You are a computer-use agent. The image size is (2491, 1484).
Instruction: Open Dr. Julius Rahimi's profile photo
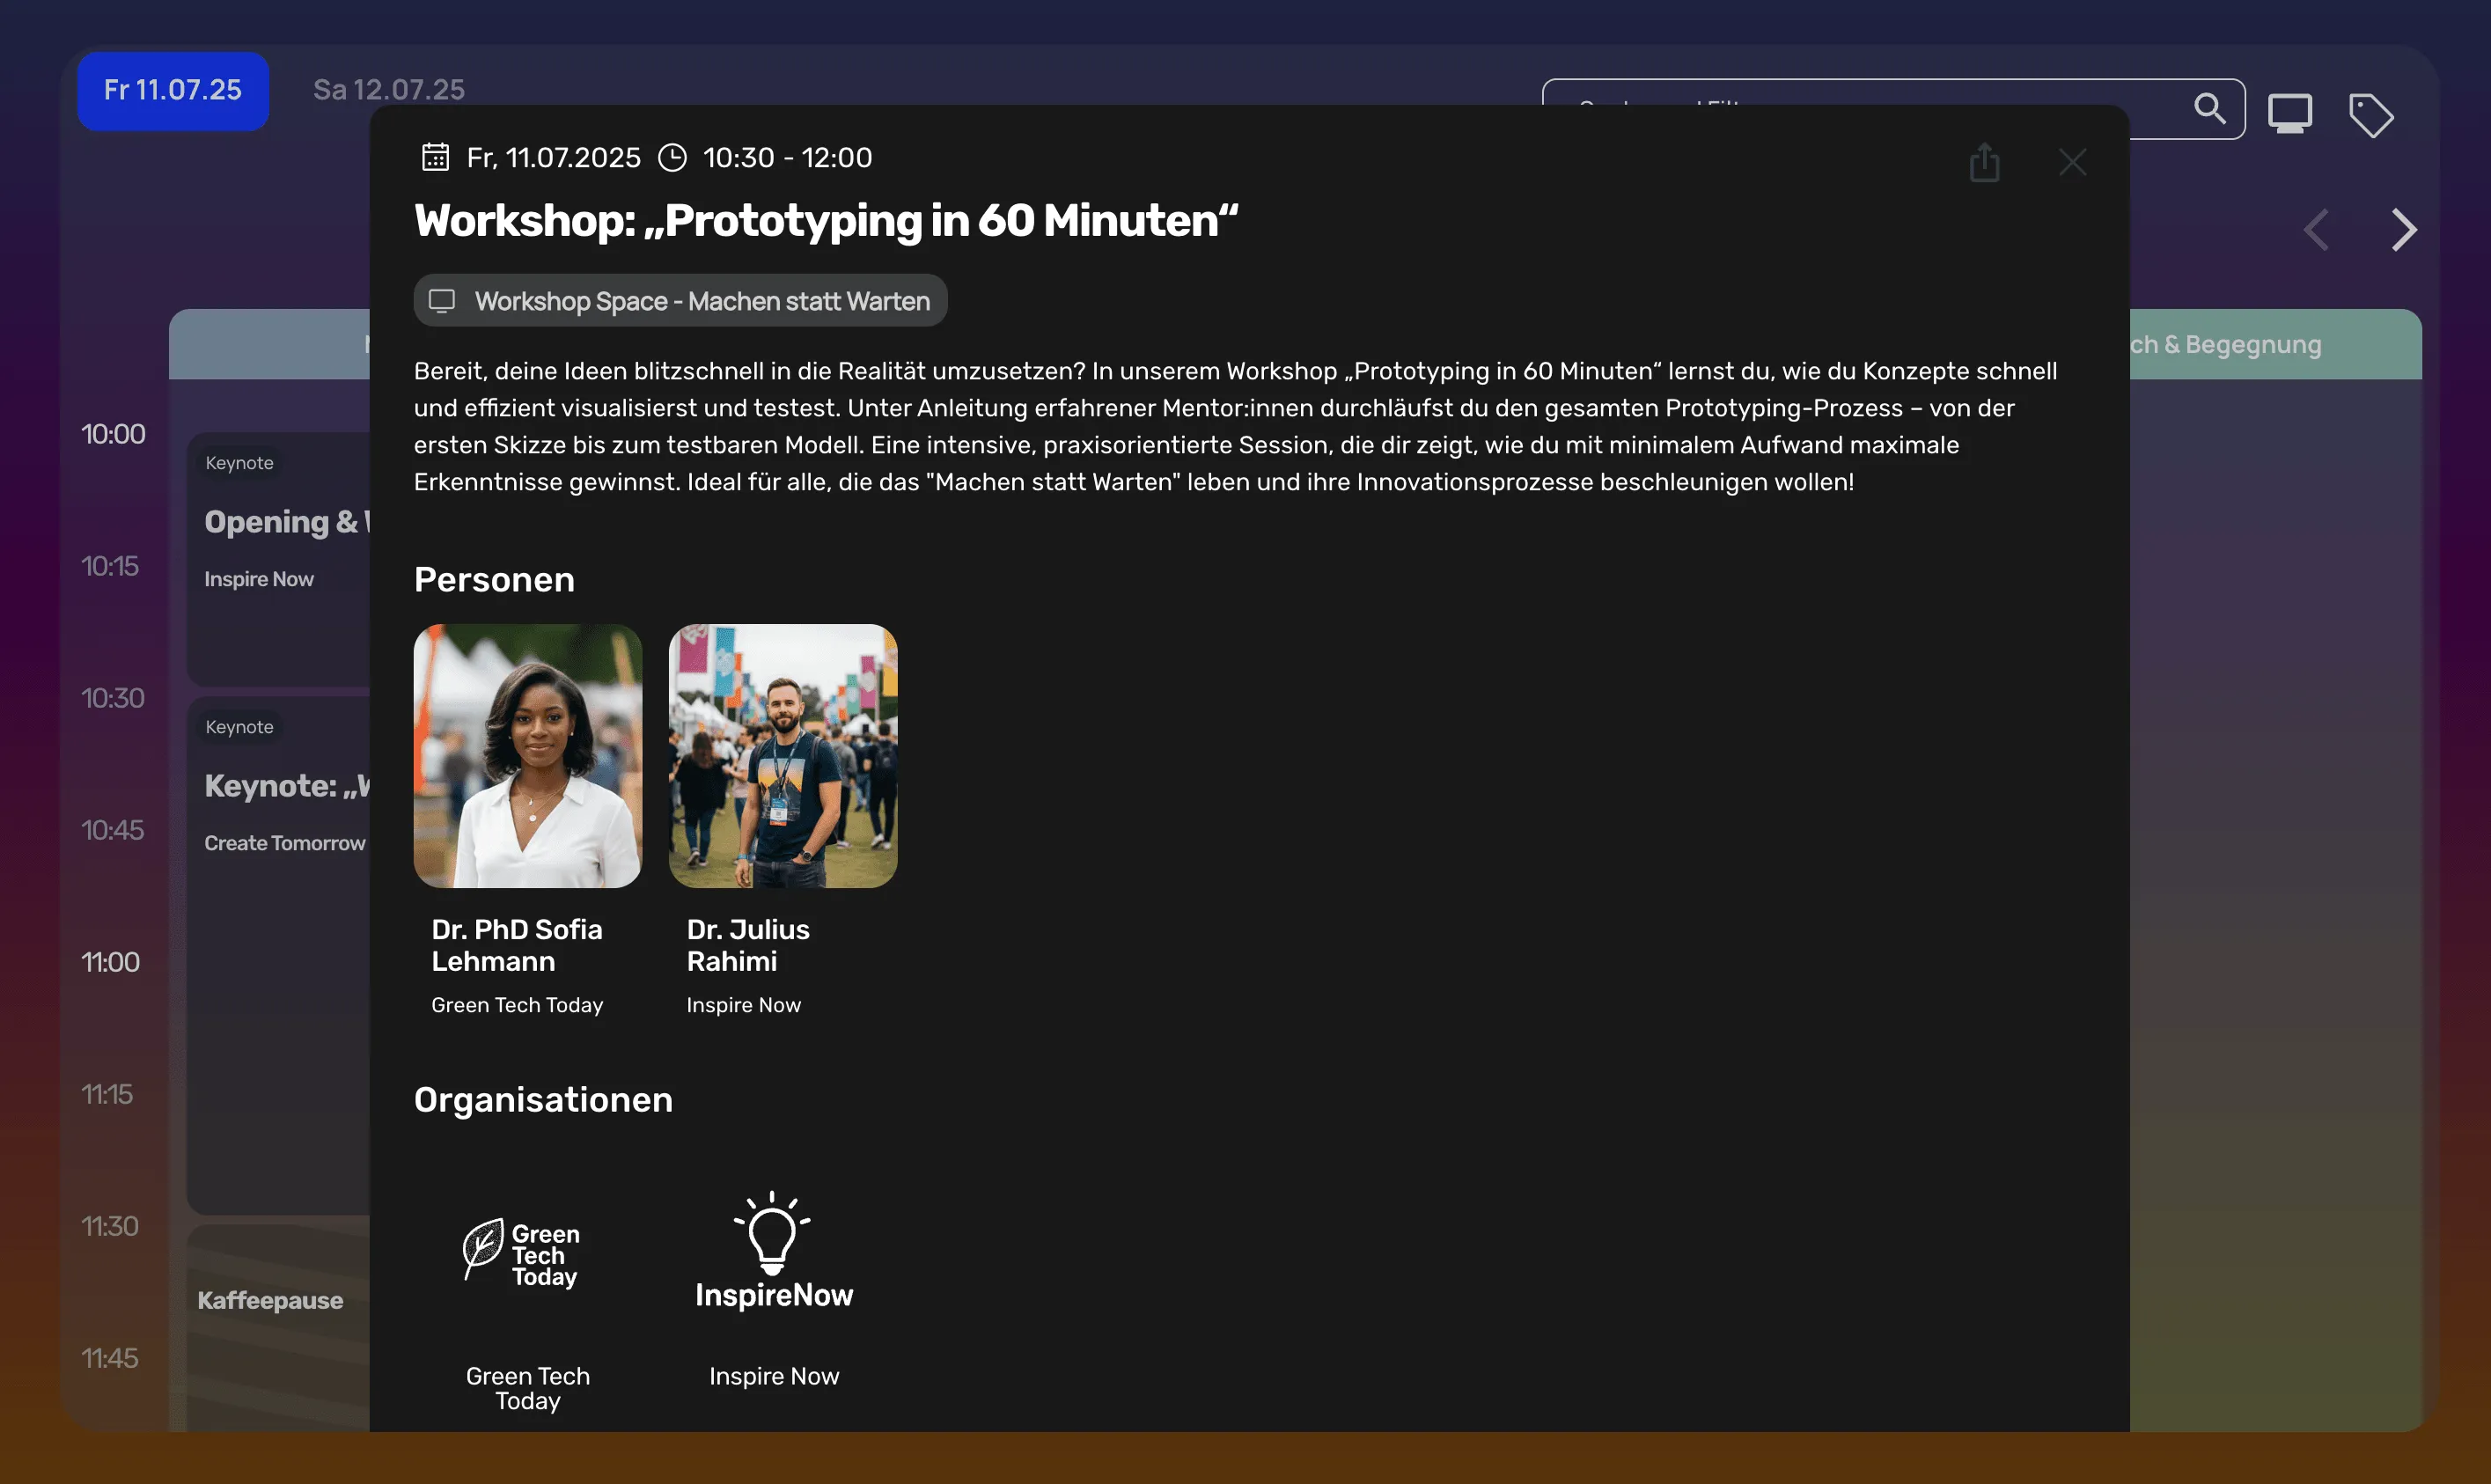[783, 756]
